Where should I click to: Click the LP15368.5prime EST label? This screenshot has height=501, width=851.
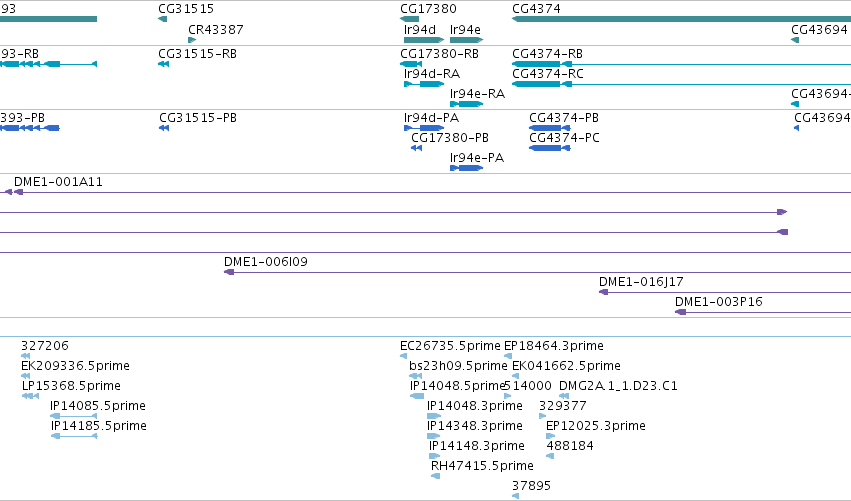71,386
